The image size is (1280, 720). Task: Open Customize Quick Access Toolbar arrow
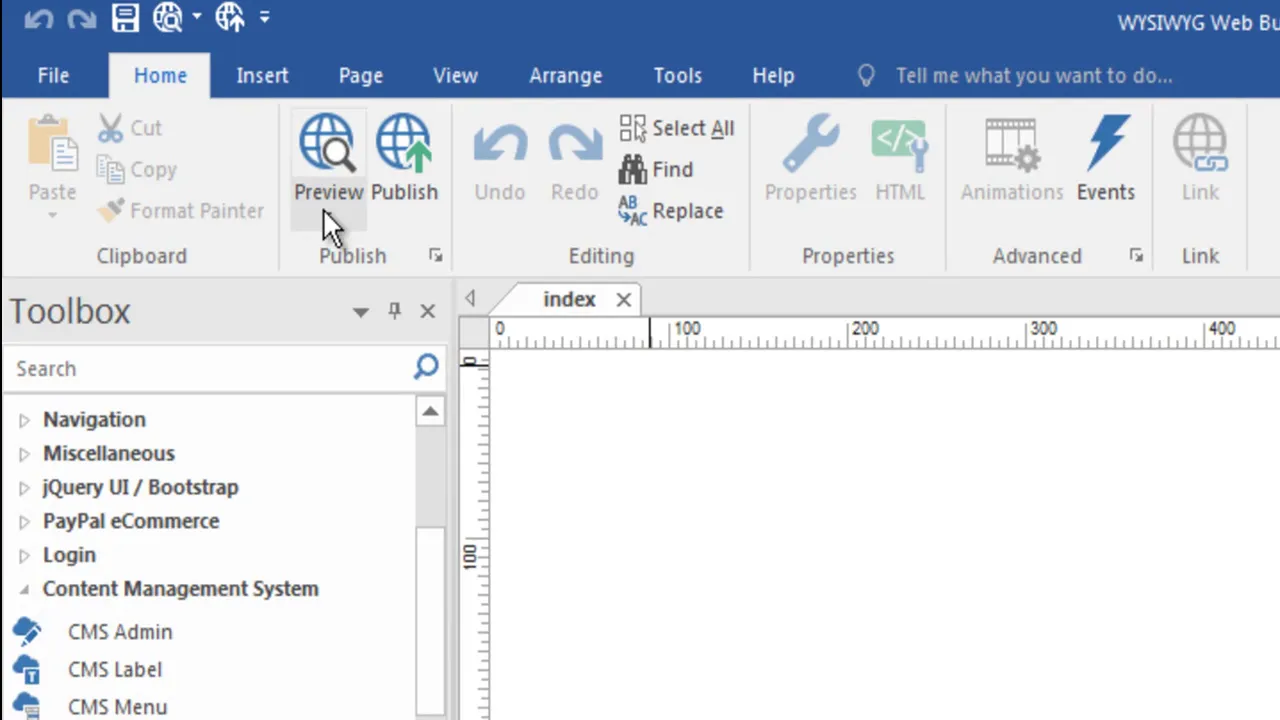point(264,16)
